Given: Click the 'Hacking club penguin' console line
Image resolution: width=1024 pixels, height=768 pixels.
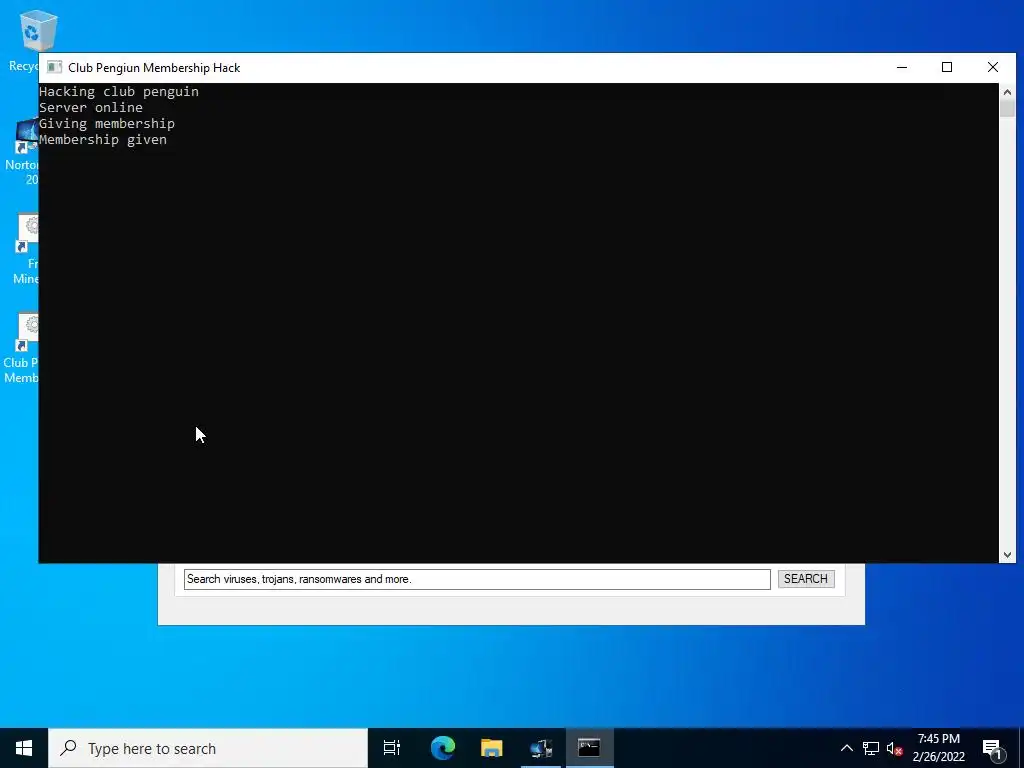Looking at the screenshot, I should click(119, 91).
